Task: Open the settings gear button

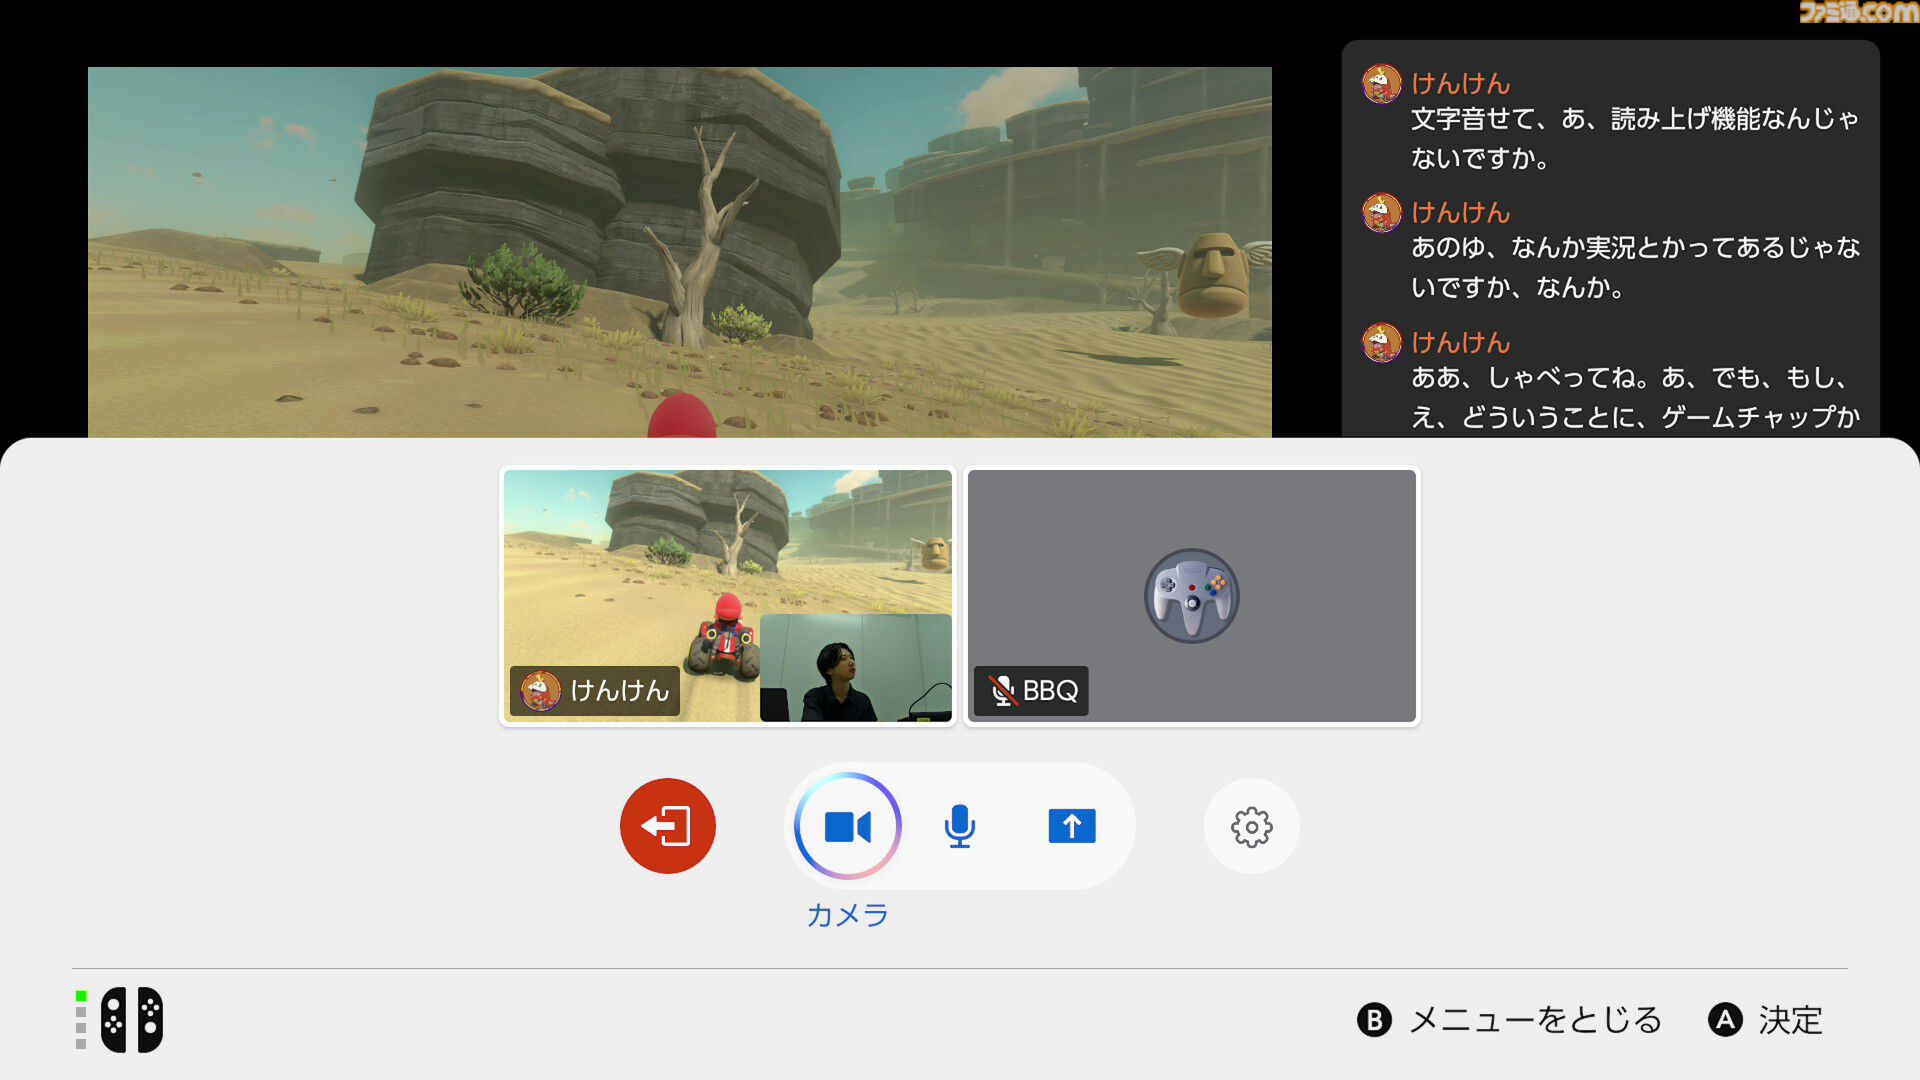Action: coord(1251,826)
